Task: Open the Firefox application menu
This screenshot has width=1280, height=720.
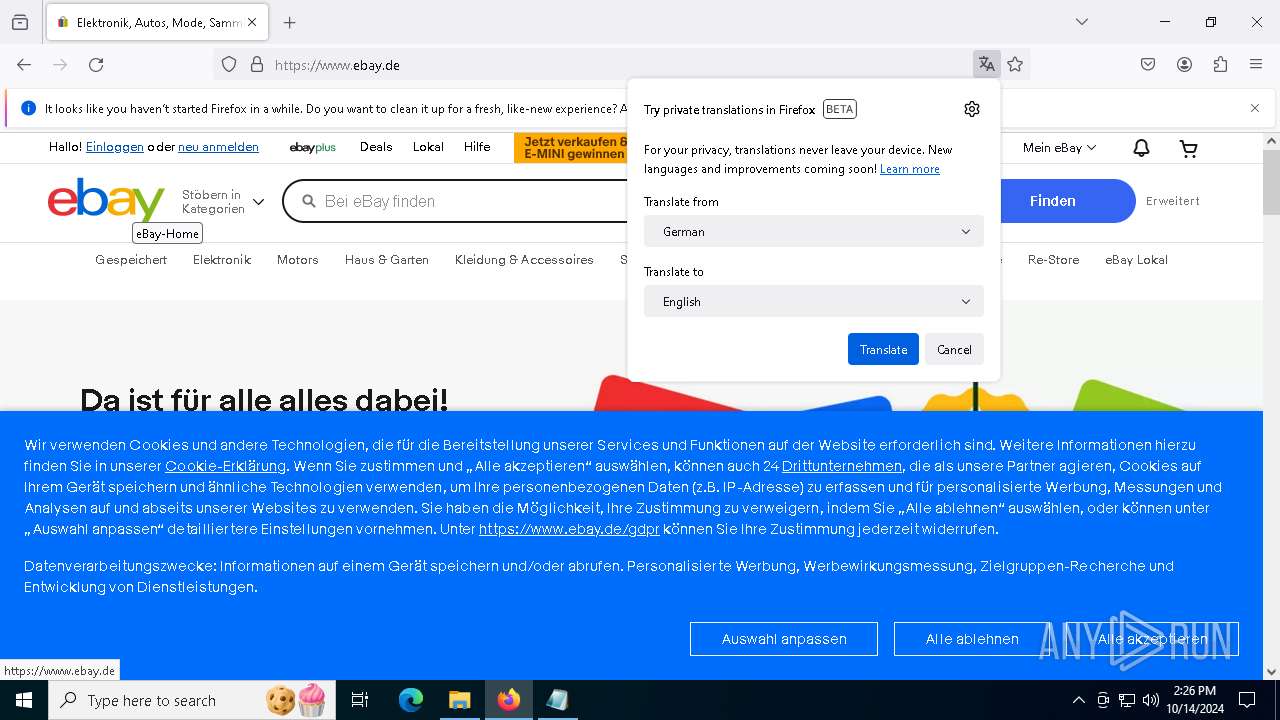Action: [x=1256, y=65]
